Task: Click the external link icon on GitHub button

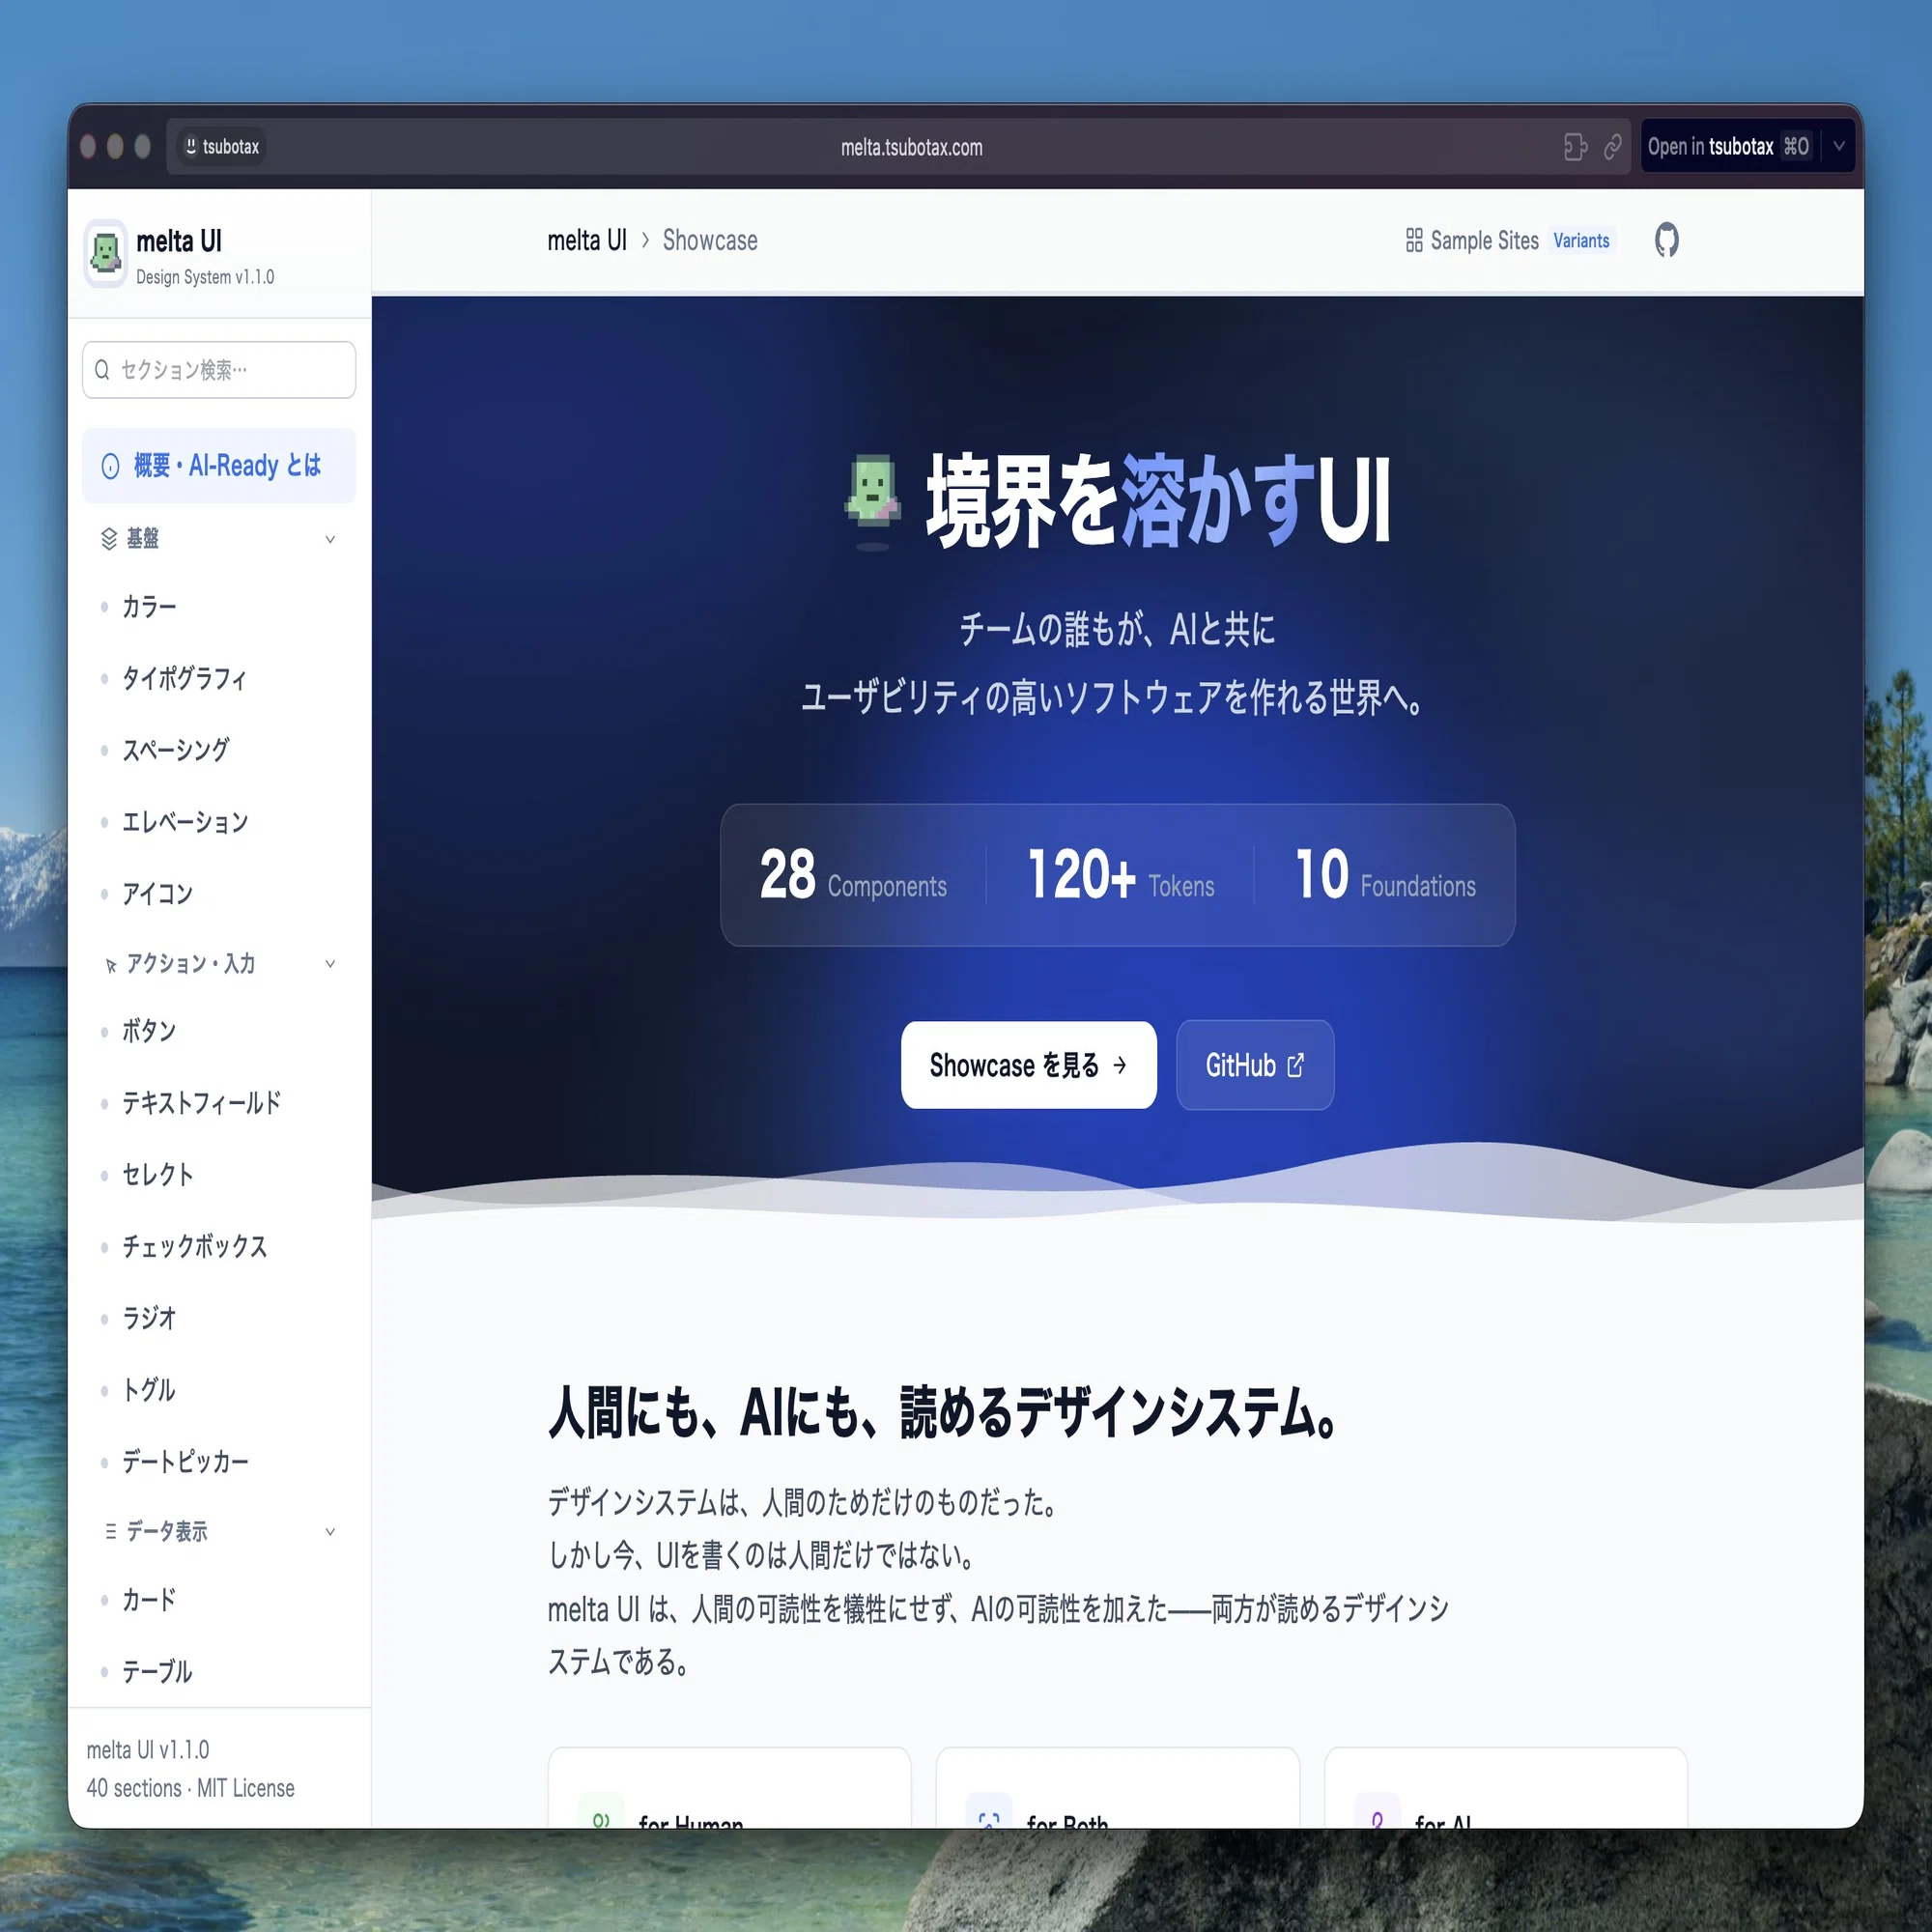Action: 1296,1065
